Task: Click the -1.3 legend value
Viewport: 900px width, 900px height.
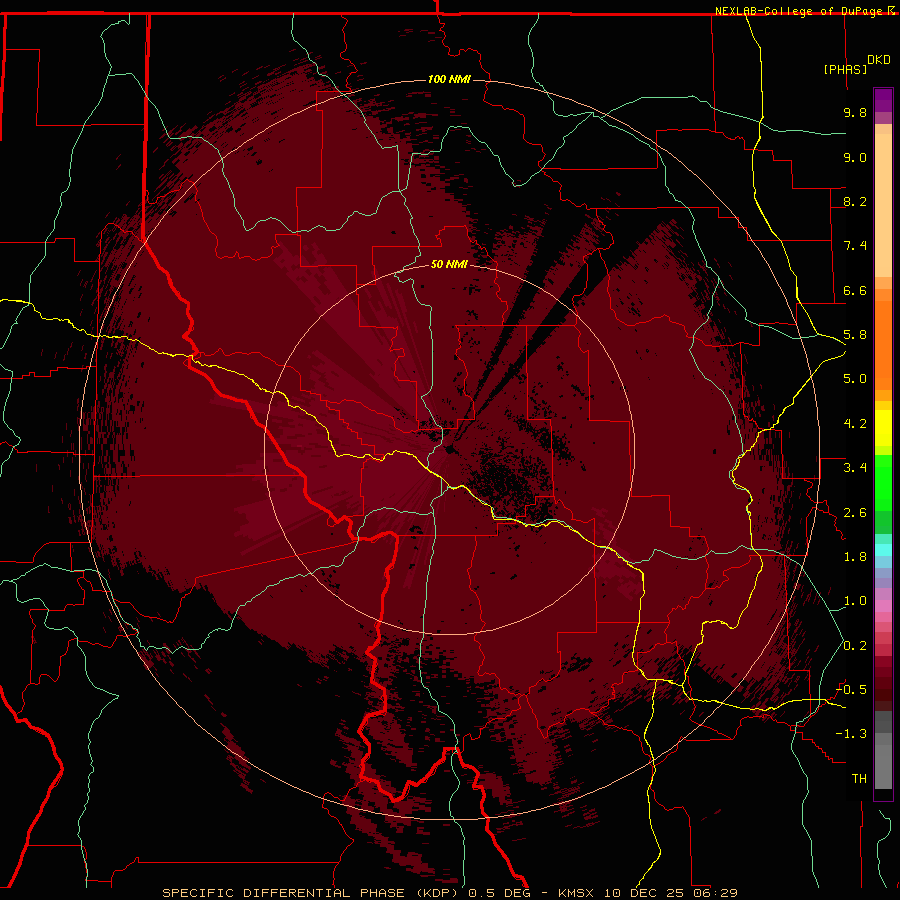Action: coord(851,734)
